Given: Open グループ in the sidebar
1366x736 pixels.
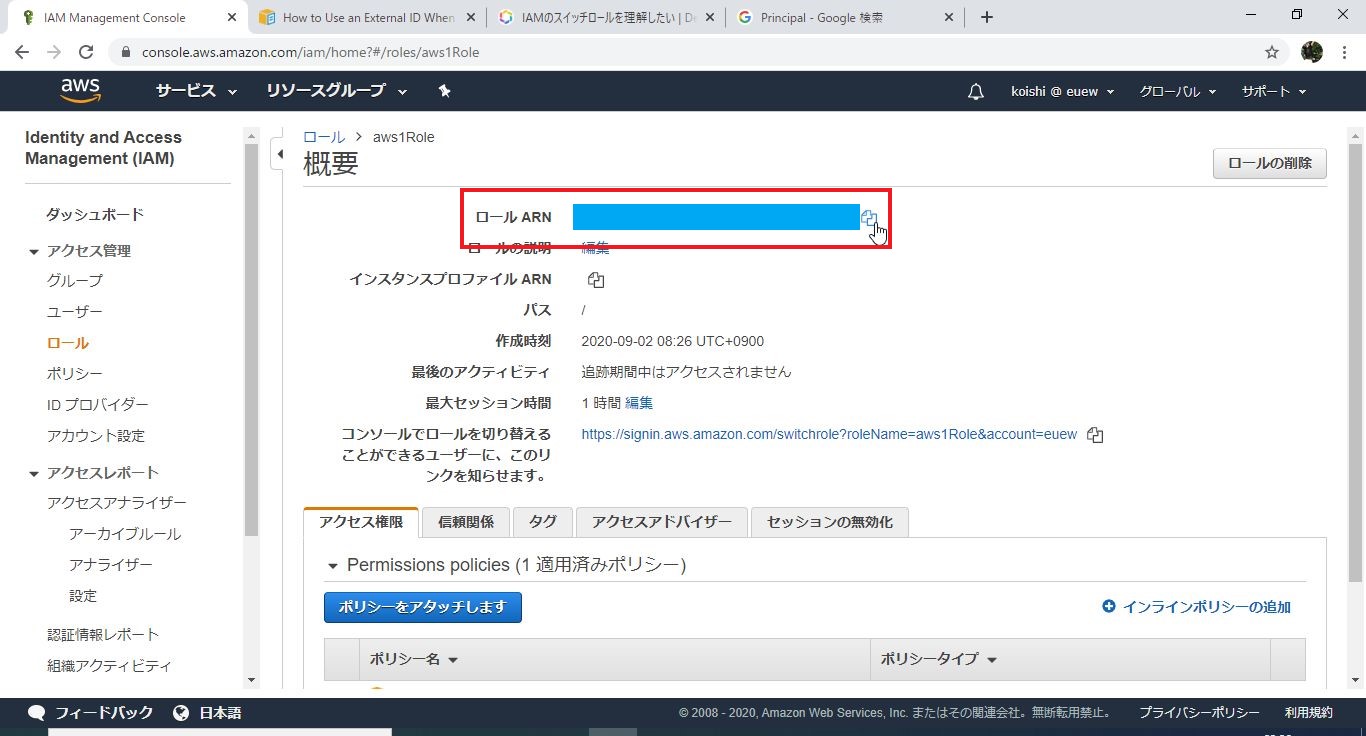Looking at the screenshot, I should [x=75, y=281].
